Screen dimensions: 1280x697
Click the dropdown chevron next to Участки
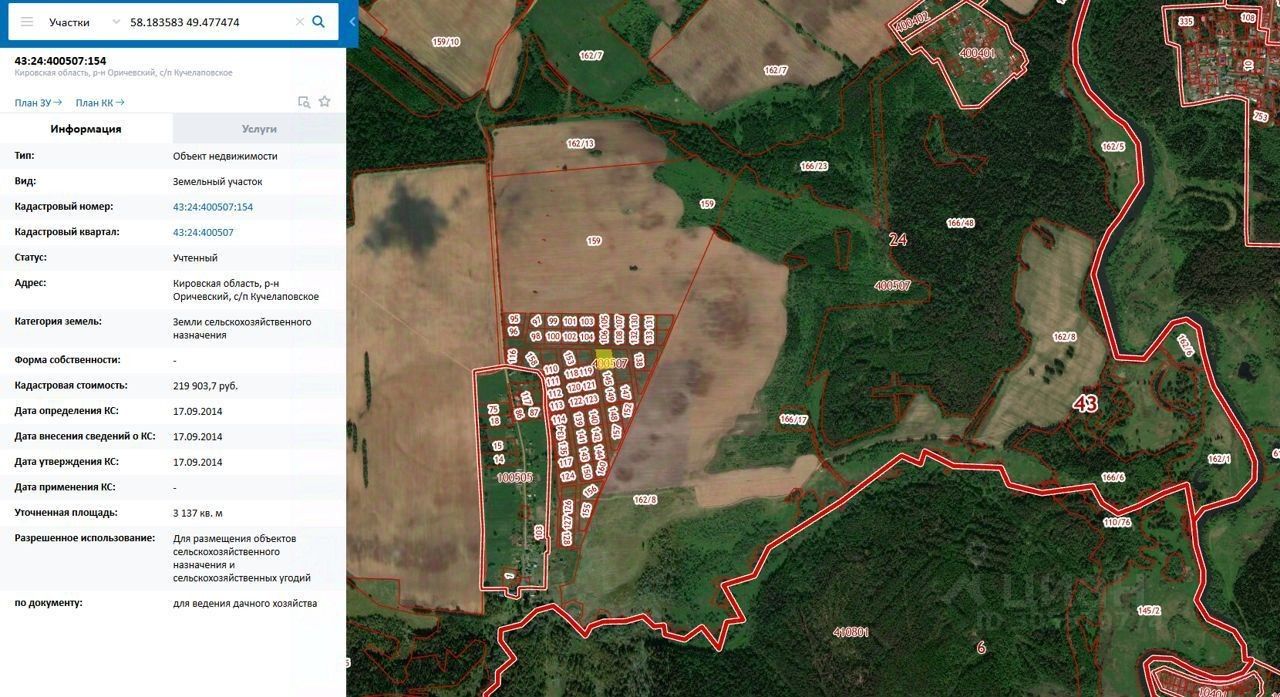point(116,21)
